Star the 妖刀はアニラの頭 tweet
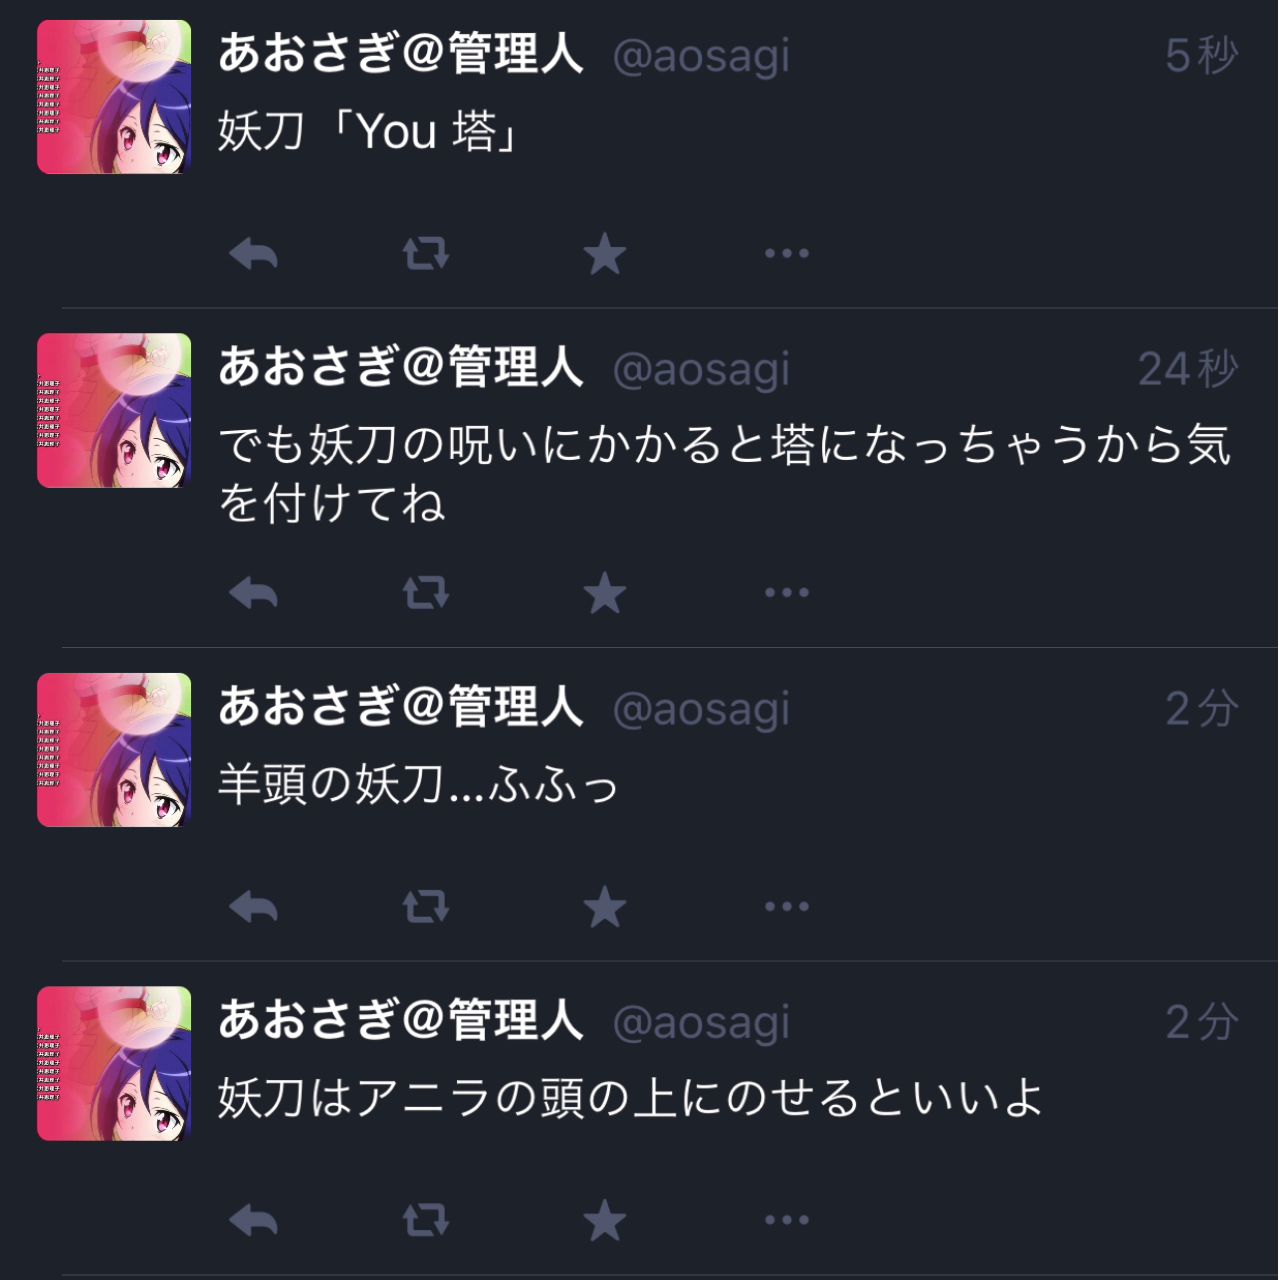Screen dimensions: 1279x1280 pos(605,1220)
